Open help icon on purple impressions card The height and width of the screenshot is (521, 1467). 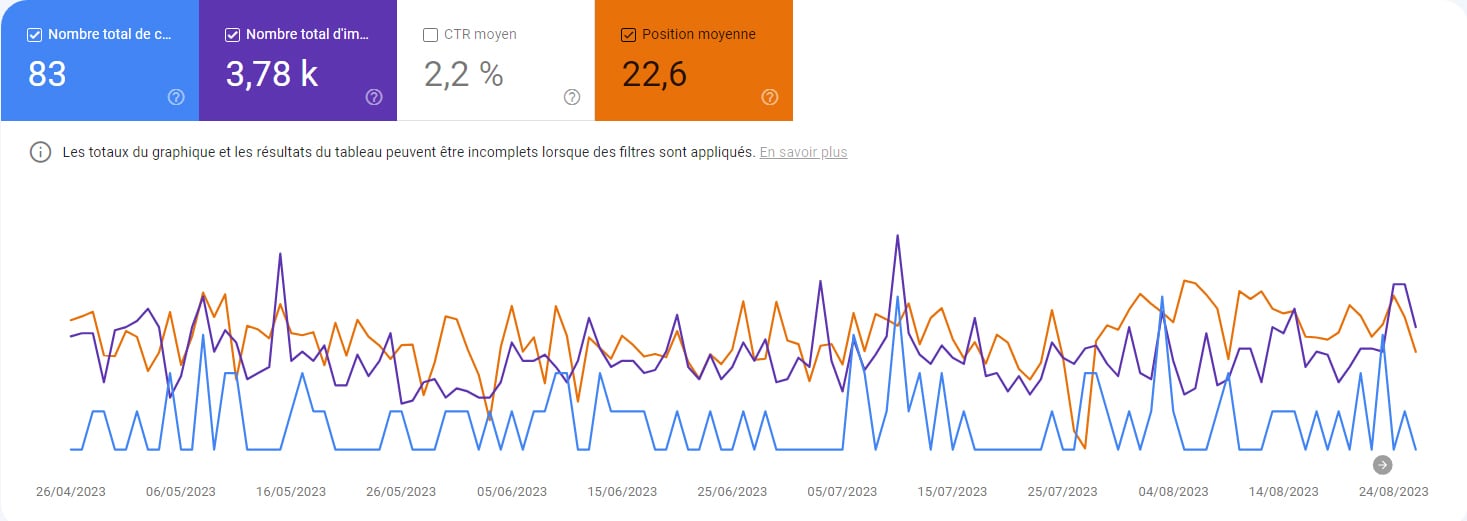(x=374, y=97)
